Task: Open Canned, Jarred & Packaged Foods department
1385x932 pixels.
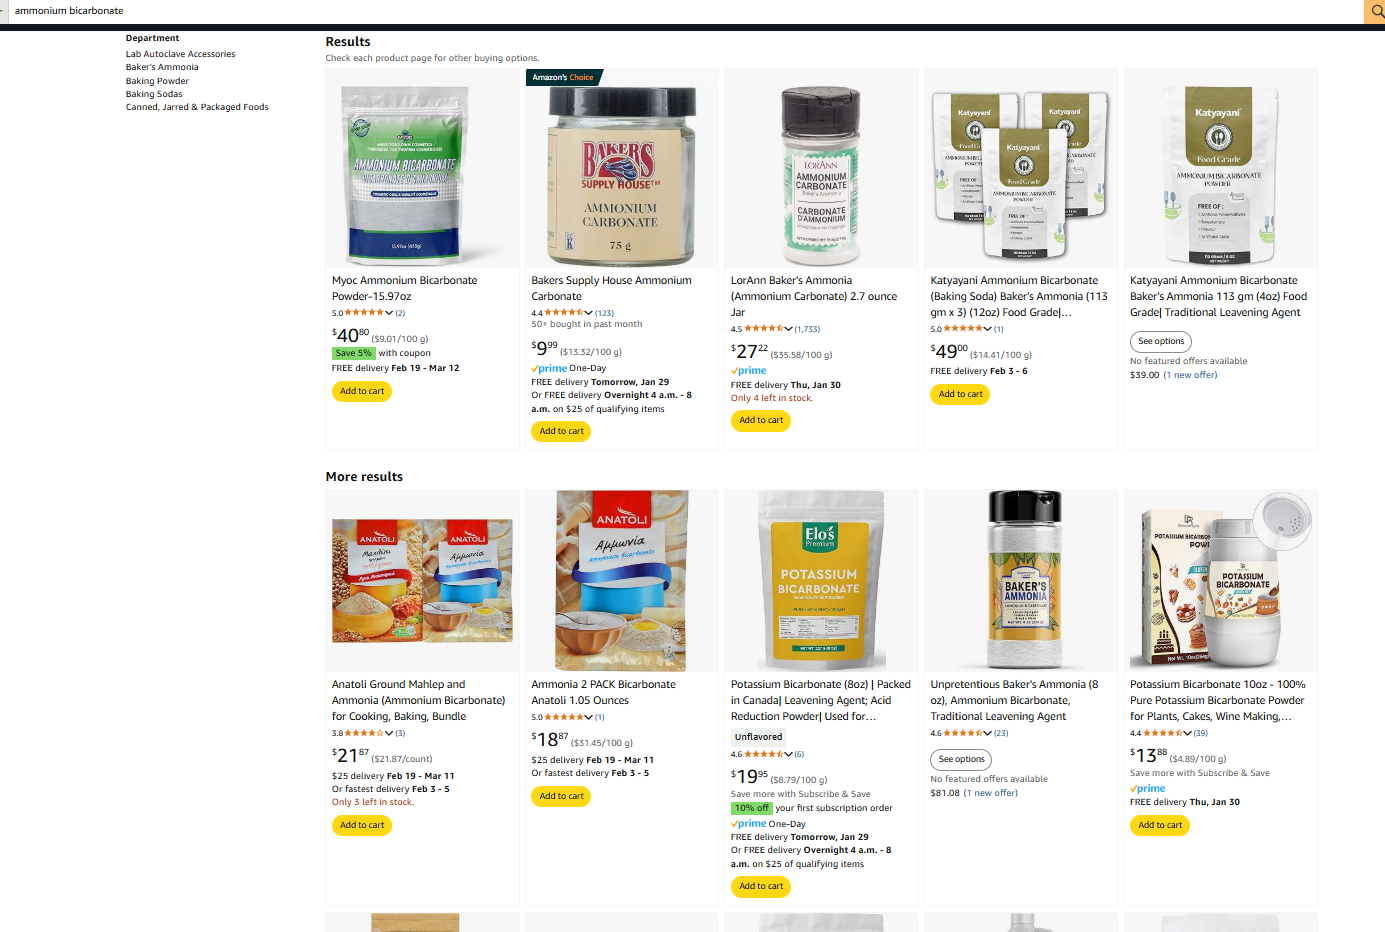Action: tap(197, 107)
